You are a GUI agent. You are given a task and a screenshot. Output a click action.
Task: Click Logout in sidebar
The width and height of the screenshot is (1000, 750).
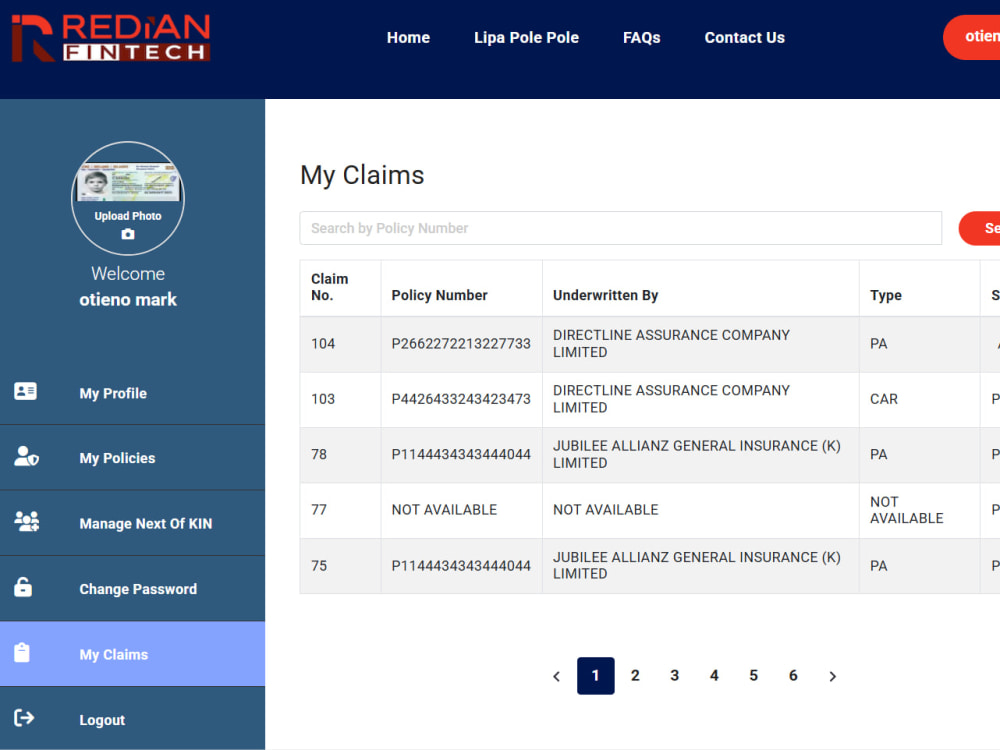click(x=132, y=719)
